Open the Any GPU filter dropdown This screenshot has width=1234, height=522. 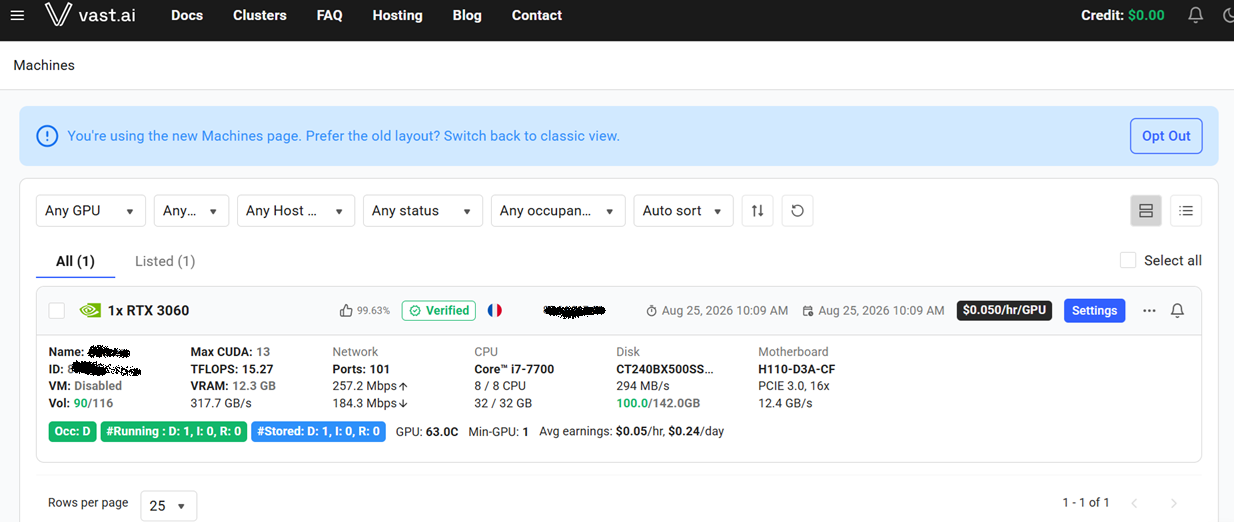[90, 211]
